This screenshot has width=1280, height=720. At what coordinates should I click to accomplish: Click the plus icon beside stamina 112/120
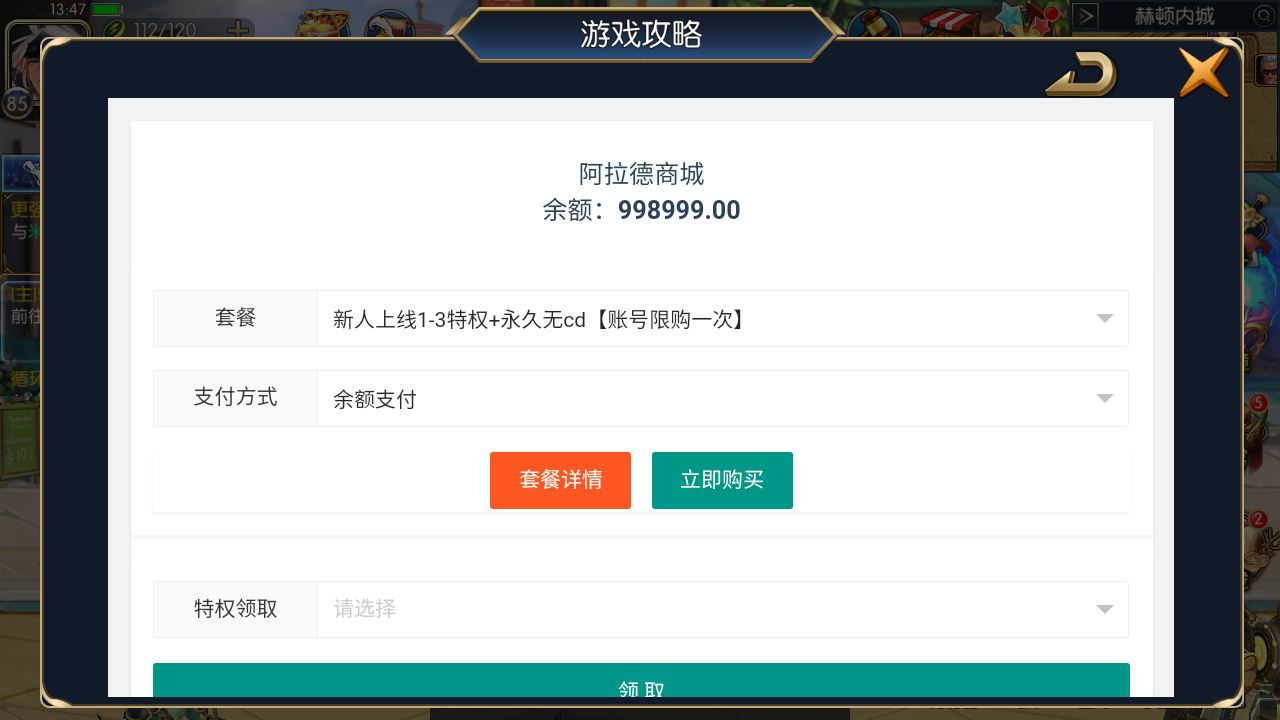click(238, 29)
